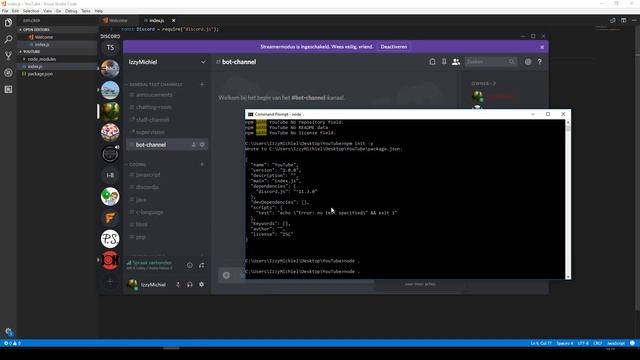Open the P.S. server icon

110,239
